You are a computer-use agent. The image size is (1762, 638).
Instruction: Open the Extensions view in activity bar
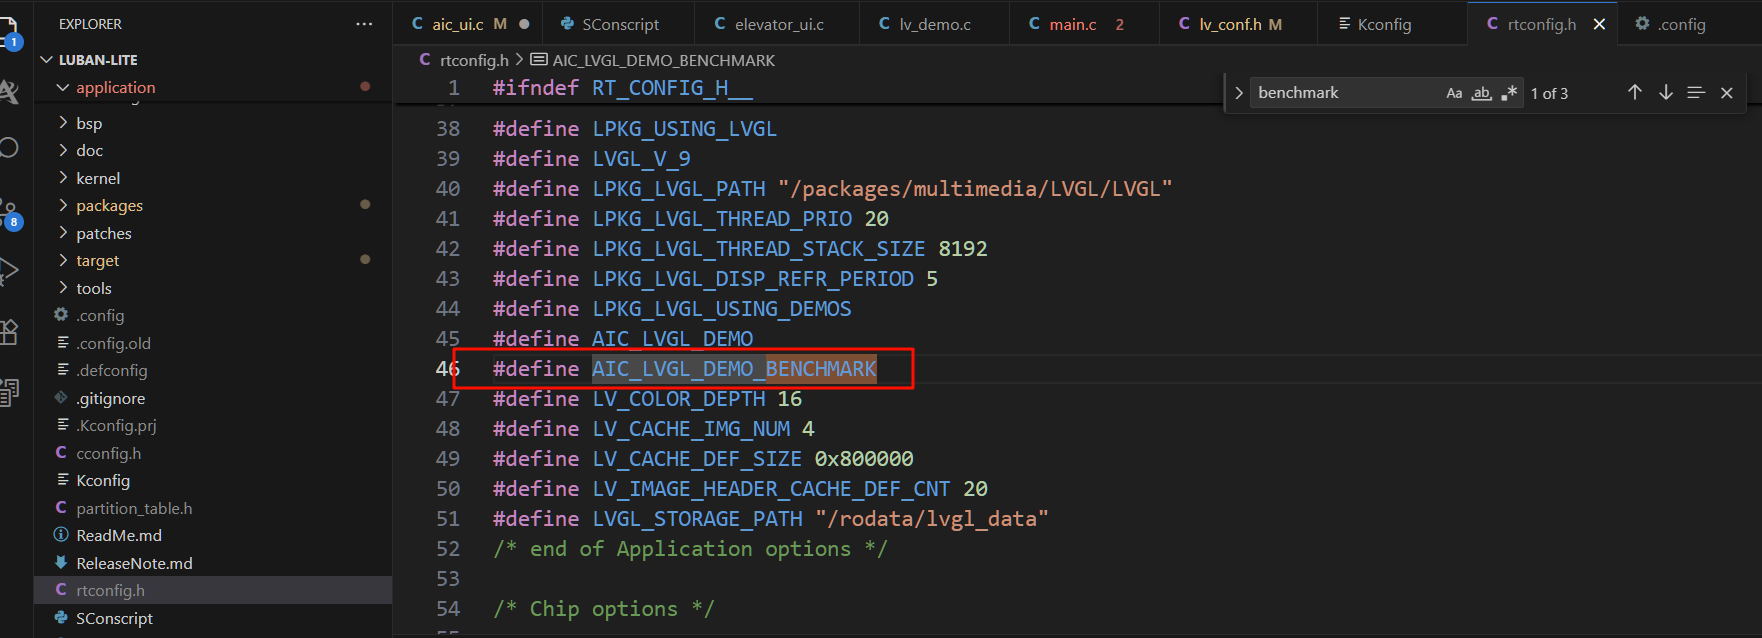9,332
